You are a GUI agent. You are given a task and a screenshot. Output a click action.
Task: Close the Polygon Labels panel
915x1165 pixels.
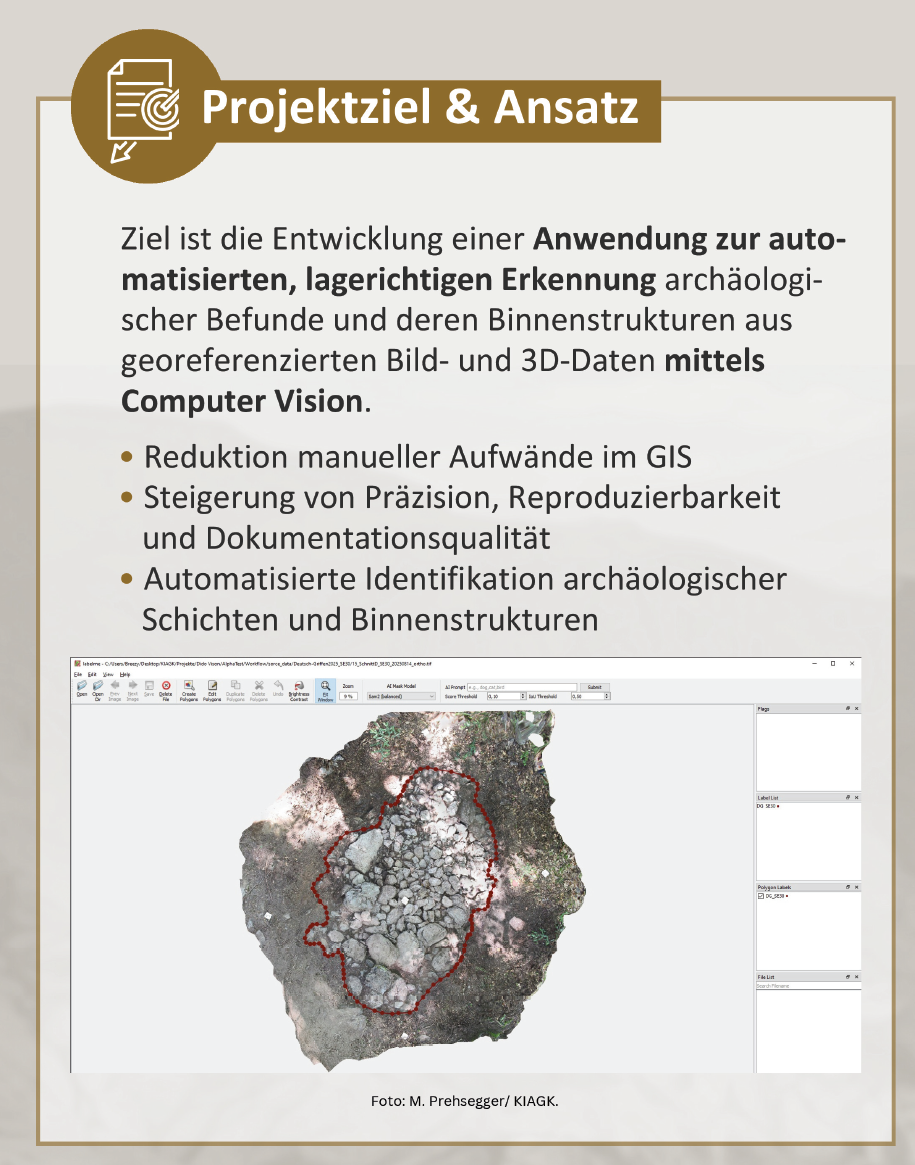click(856, 887)
